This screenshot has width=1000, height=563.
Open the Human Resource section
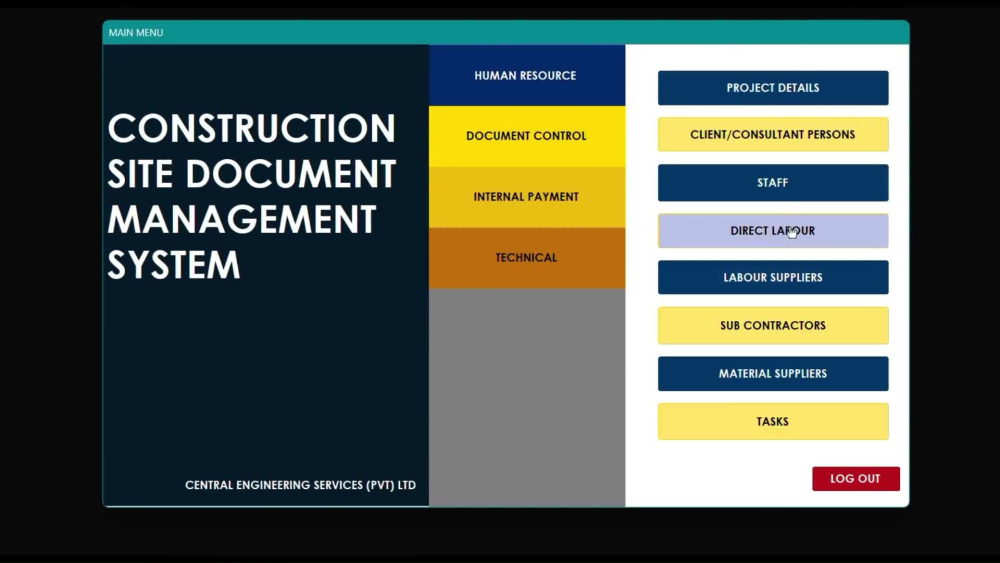click(527, 75)
